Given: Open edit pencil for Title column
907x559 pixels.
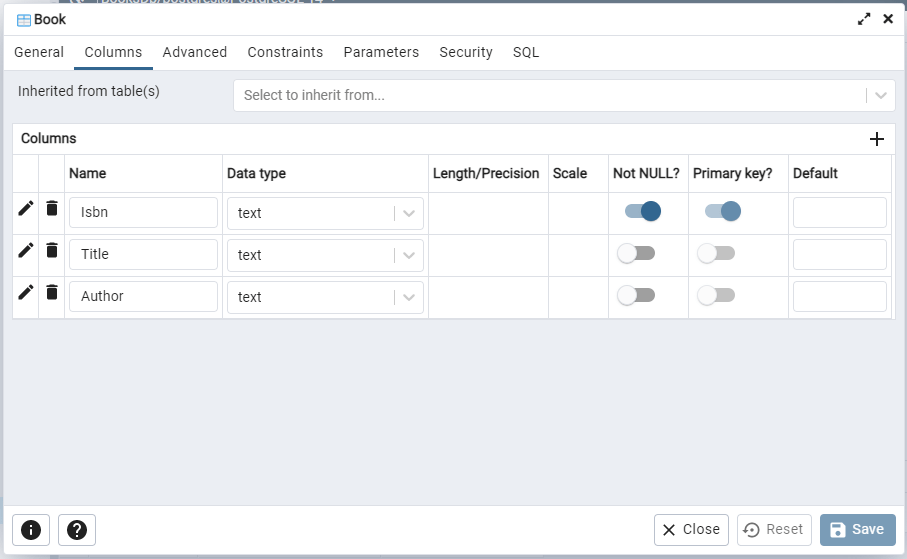Looking at the screenshot, I should [26, 251].
